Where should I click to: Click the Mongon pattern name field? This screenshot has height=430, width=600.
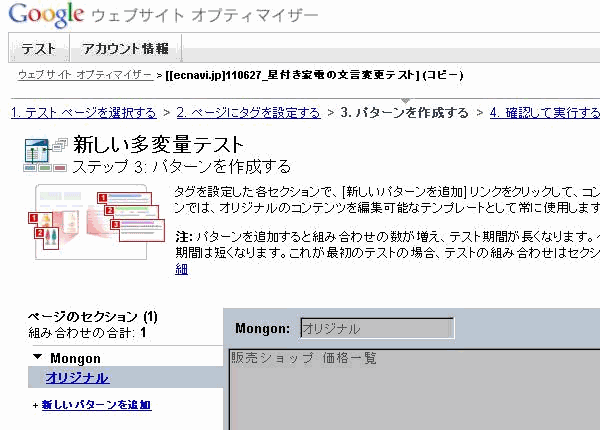click(x=377, y=328)
